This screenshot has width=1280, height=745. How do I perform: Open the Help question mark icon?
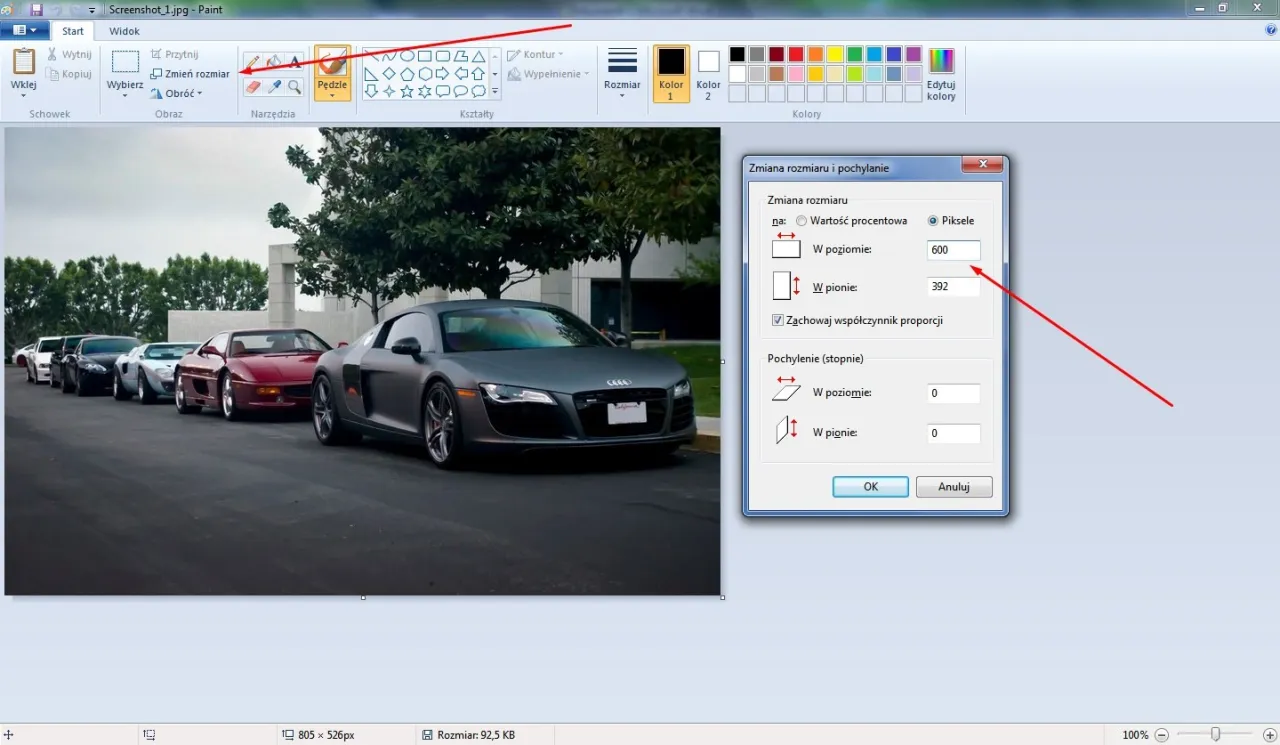tap(1270, 31)
